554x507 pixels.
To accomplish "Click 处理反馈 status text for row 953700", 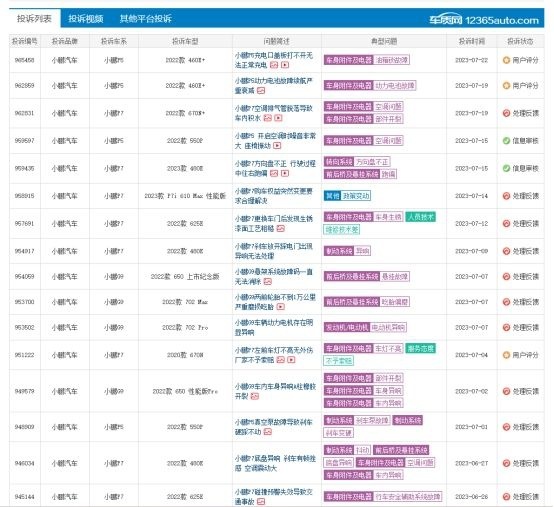I will click(x=525, y=302).
